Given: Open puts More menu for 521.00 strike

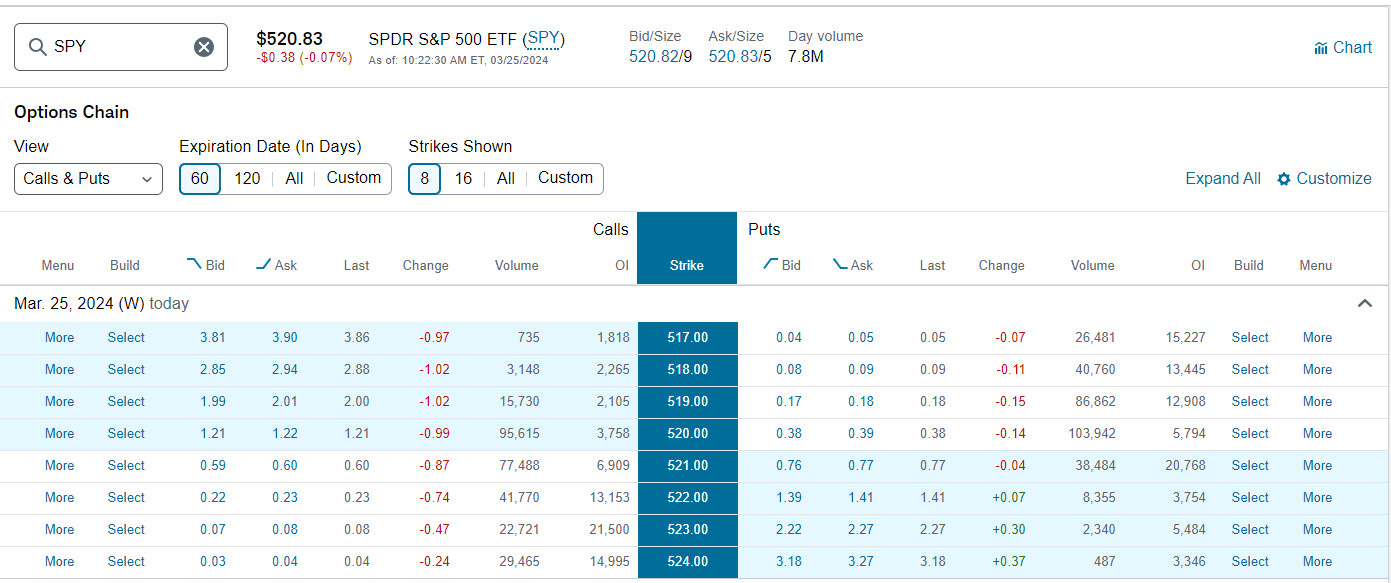Looking at the screenshot, I should click(1317, 465).
